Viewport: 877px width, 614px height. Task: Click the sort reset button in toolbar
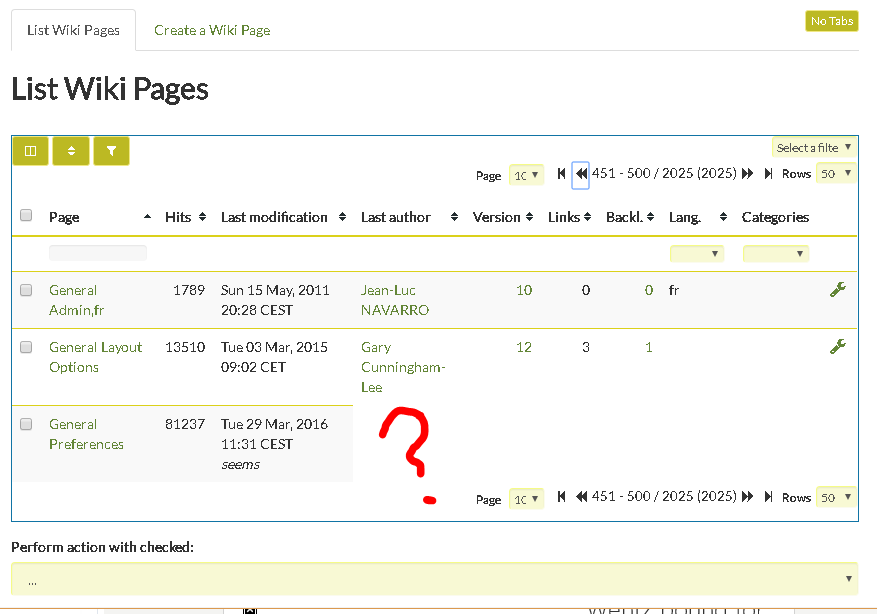click(x=71, y=151)
